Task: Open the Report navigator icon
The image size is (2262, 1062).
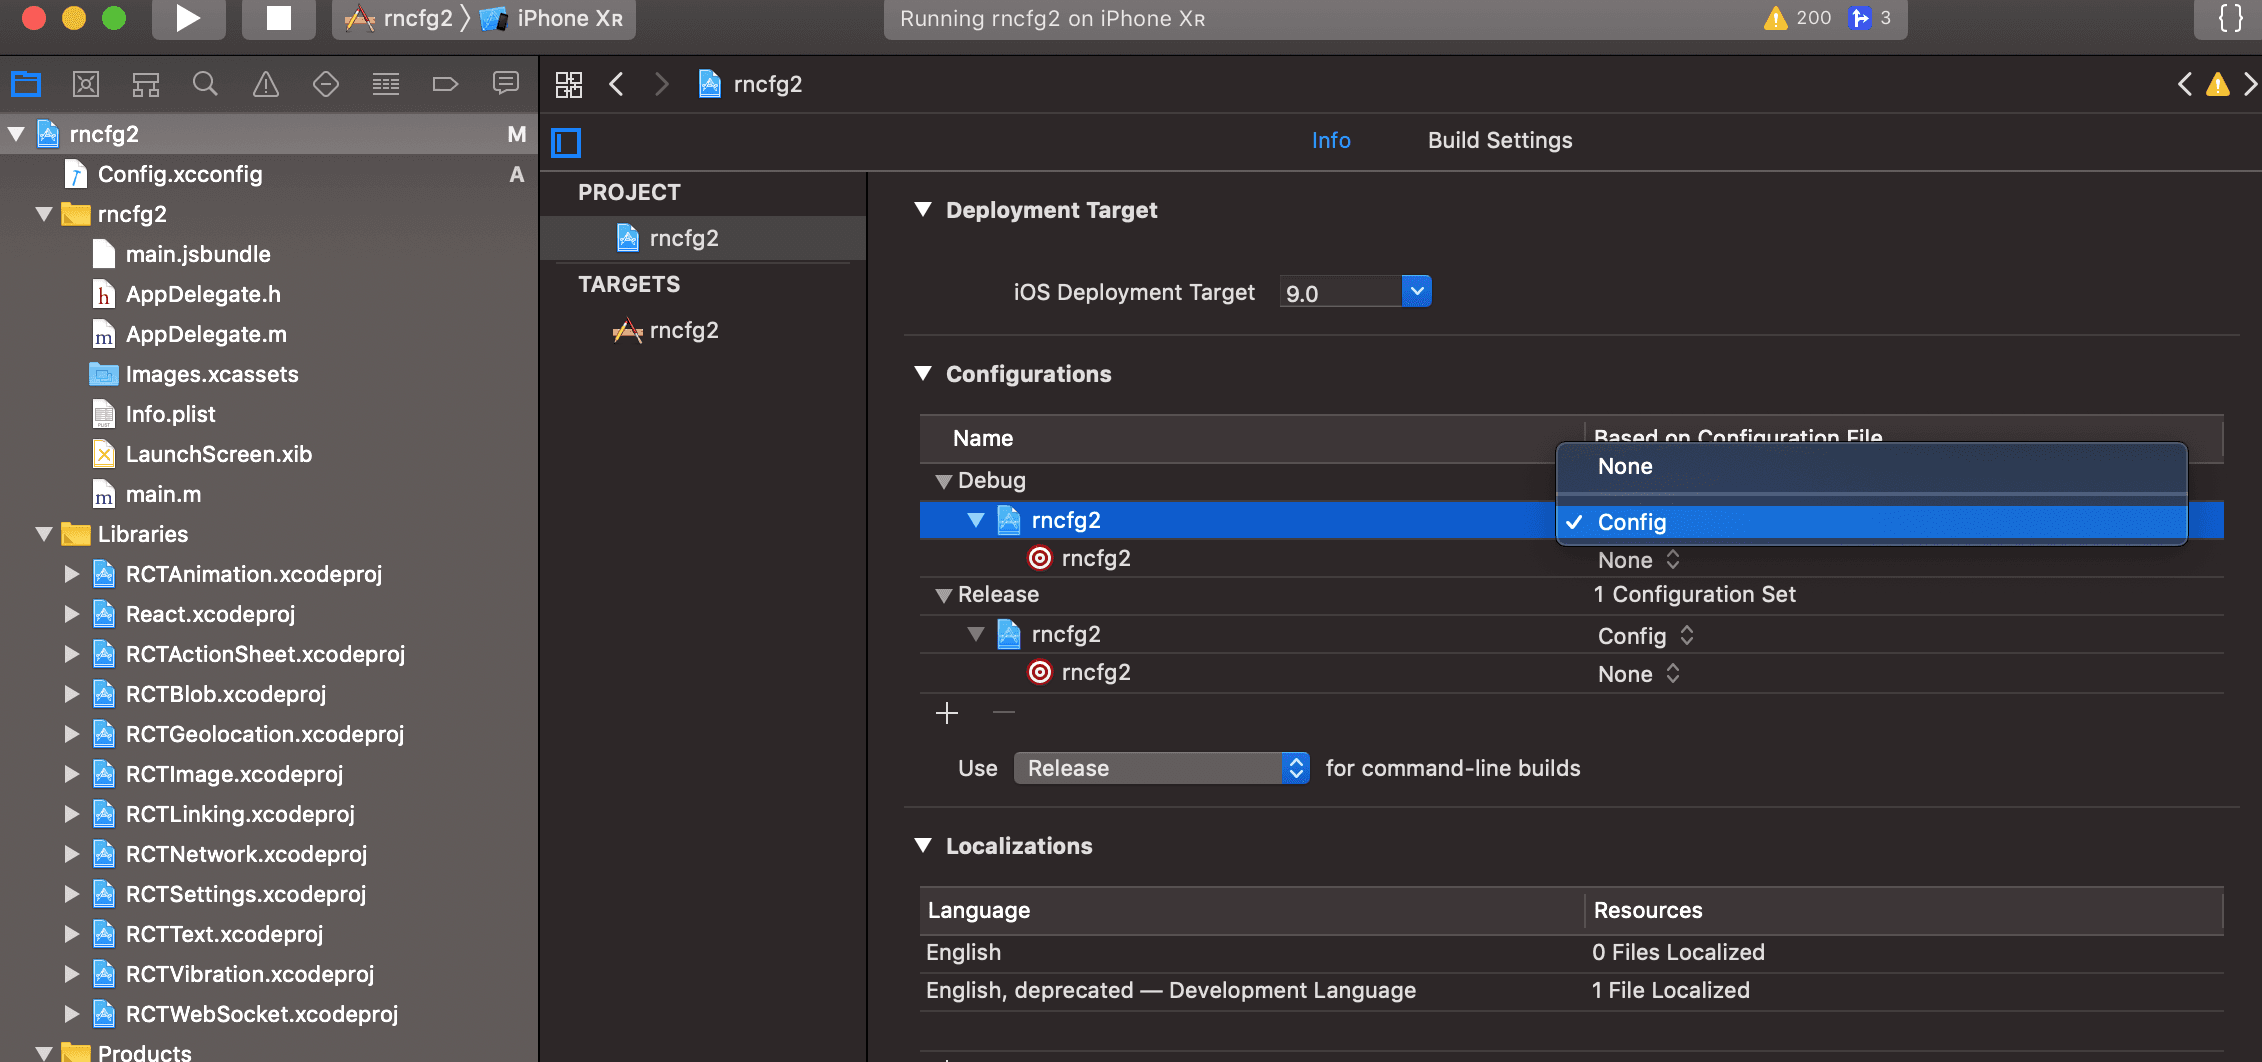Action: click(505, 85)
